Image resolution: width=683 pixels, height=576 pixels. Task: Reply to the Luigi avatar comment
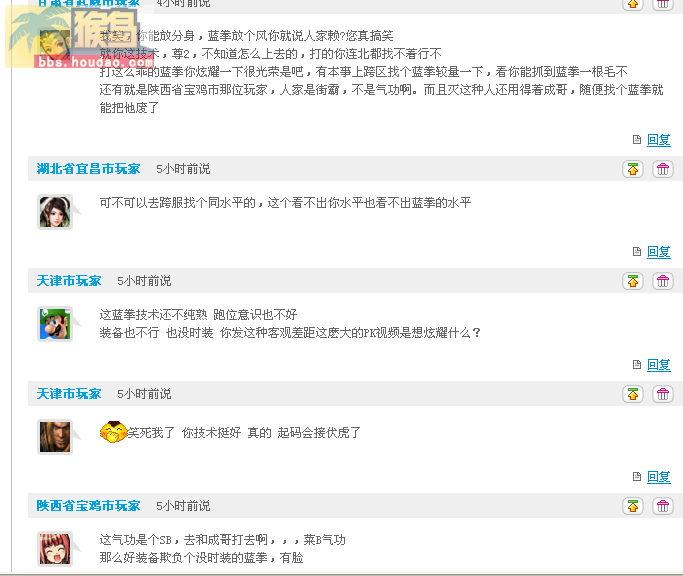pyautogui.click(x=658, y=365)
